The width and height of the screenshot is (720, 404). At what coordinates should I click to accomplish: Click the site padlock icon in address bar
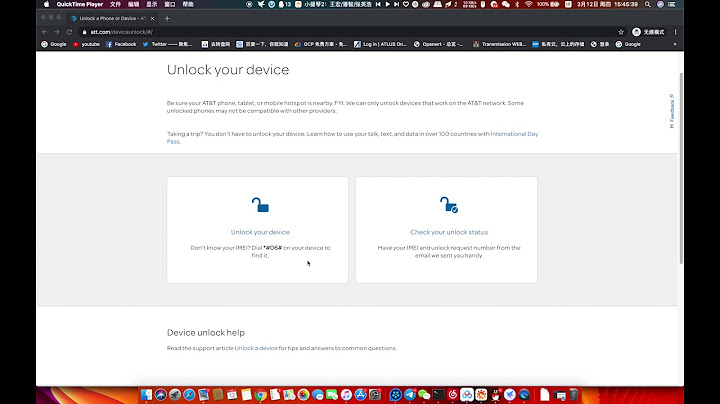pyautogui.click(x=84, y=32)
